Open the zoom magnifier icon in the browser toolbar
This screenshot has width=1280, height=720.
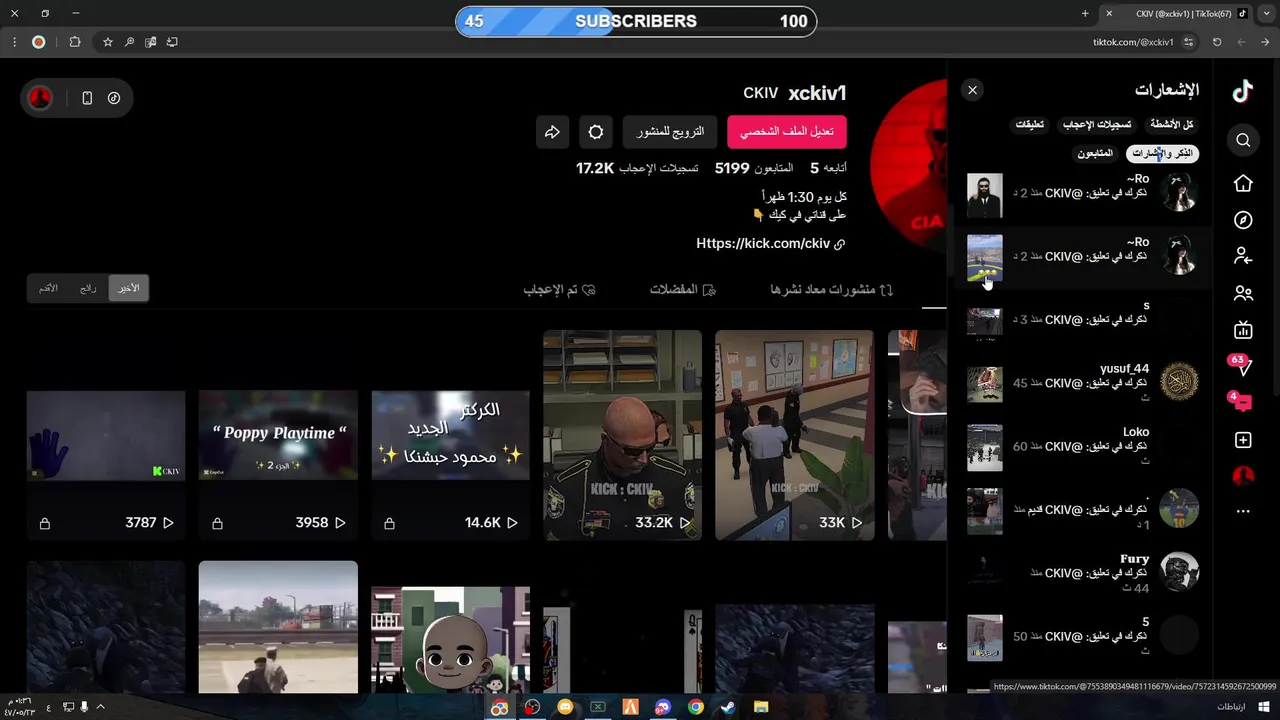point(129,42)
